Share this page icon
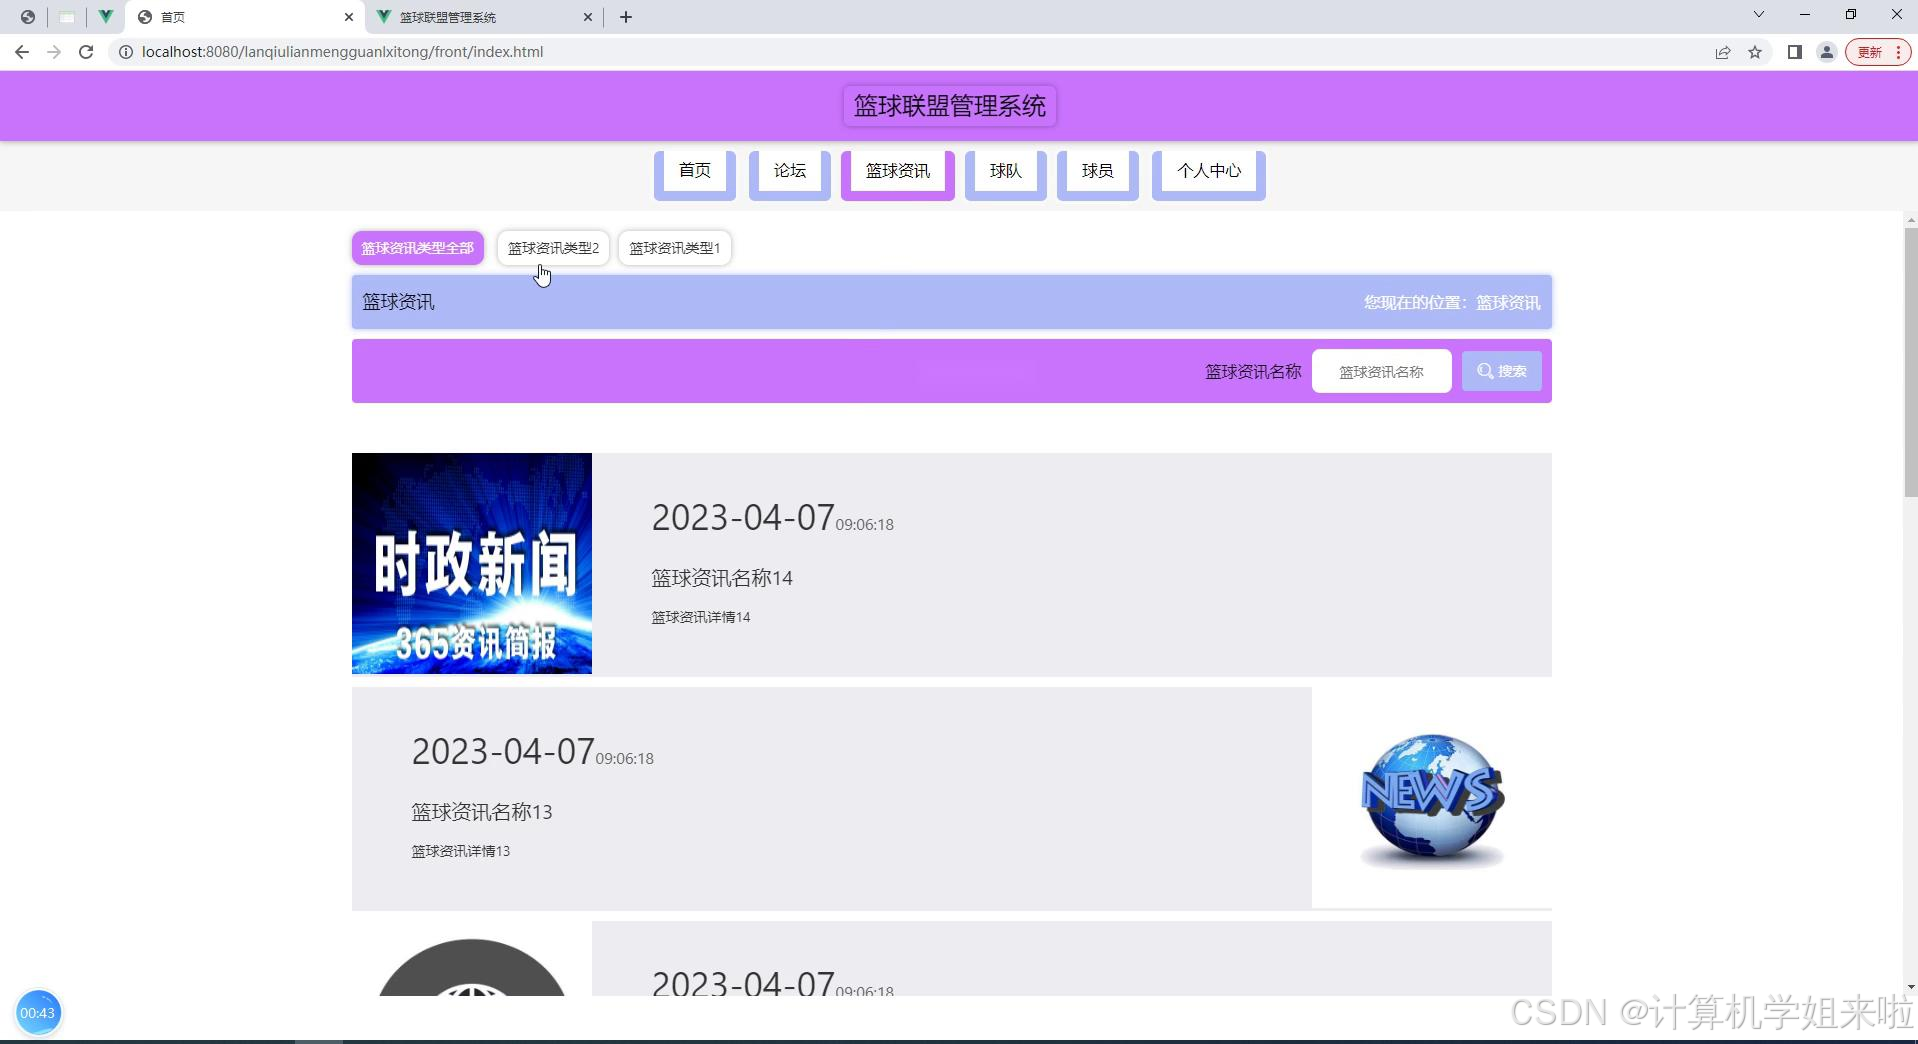1918x1044 pixels. point(1723,52)
